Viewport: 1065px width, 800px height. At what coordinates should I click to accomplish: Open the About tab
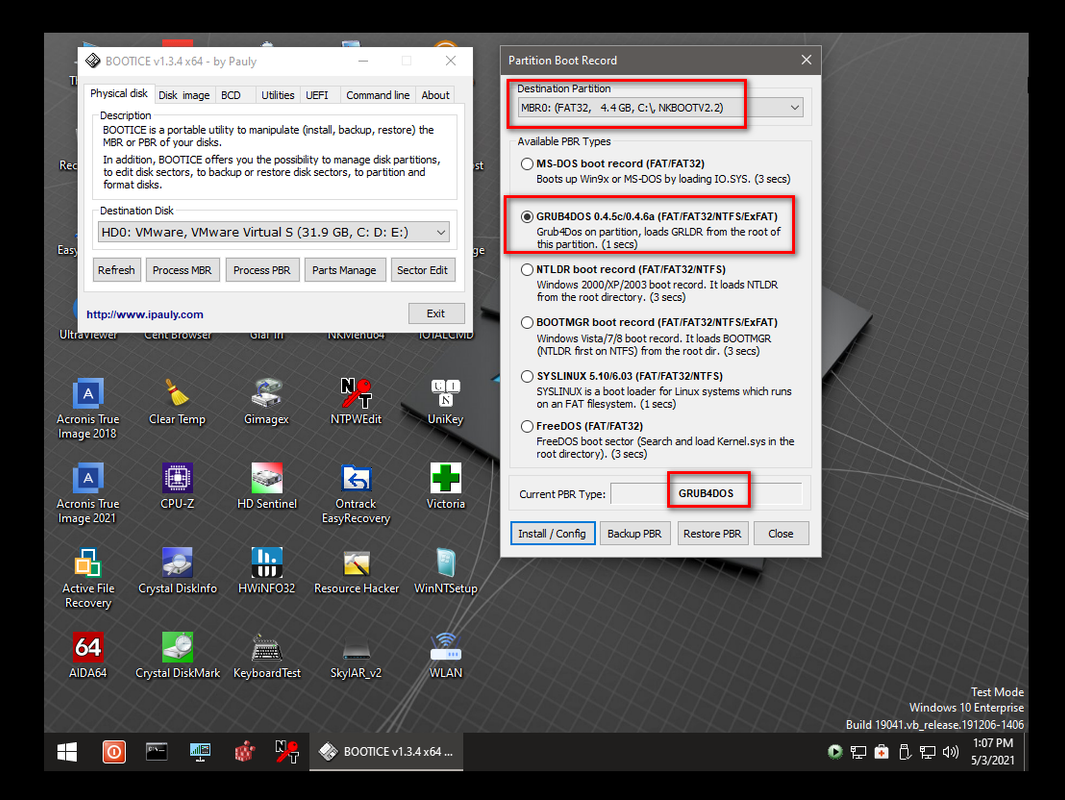pyautogui.click(x=435, y=96)
